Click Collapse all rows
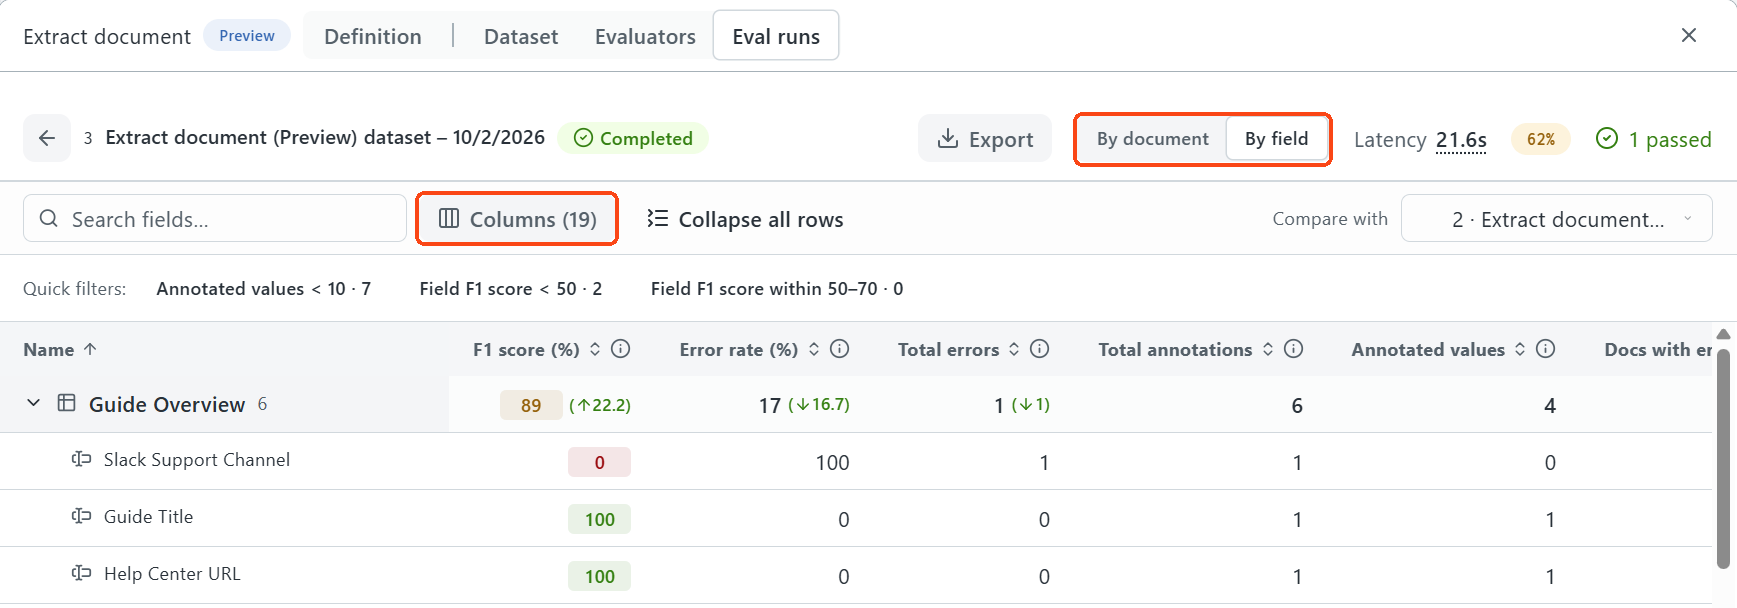The height and width of the screenshot is (608, 1737). pos(745,219)
